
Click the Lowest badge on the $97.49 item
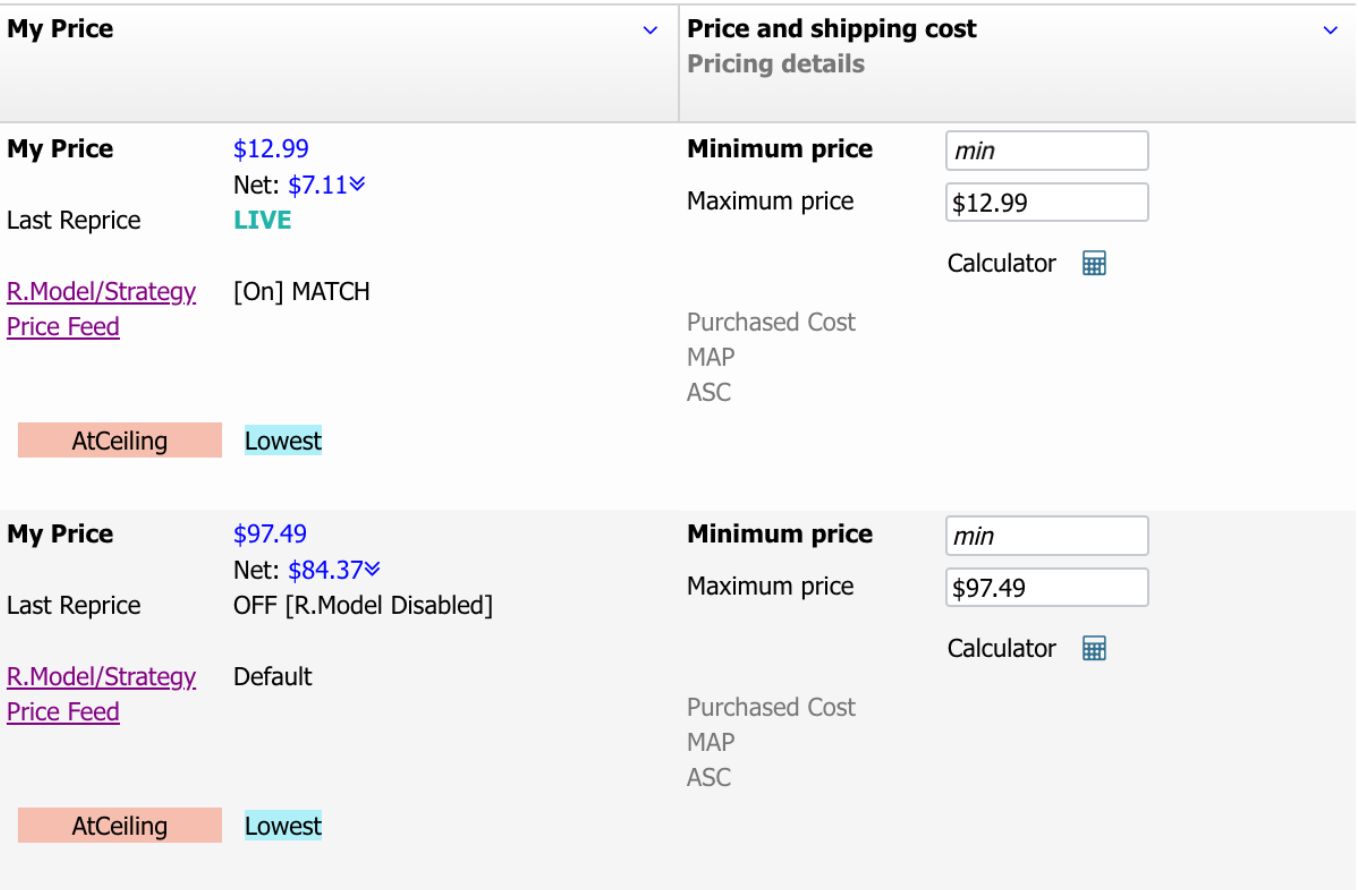coord(283,826)
